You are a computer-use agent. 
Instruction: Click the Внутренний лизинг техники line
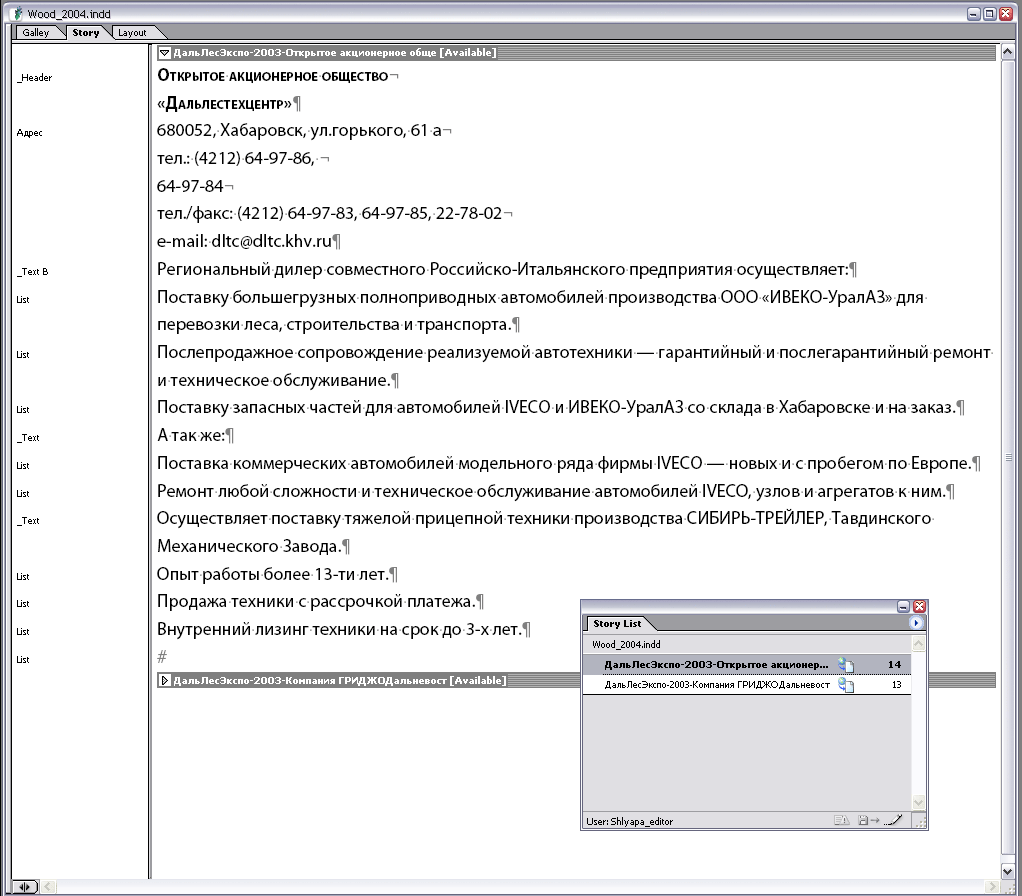click(x=340, y=629)
